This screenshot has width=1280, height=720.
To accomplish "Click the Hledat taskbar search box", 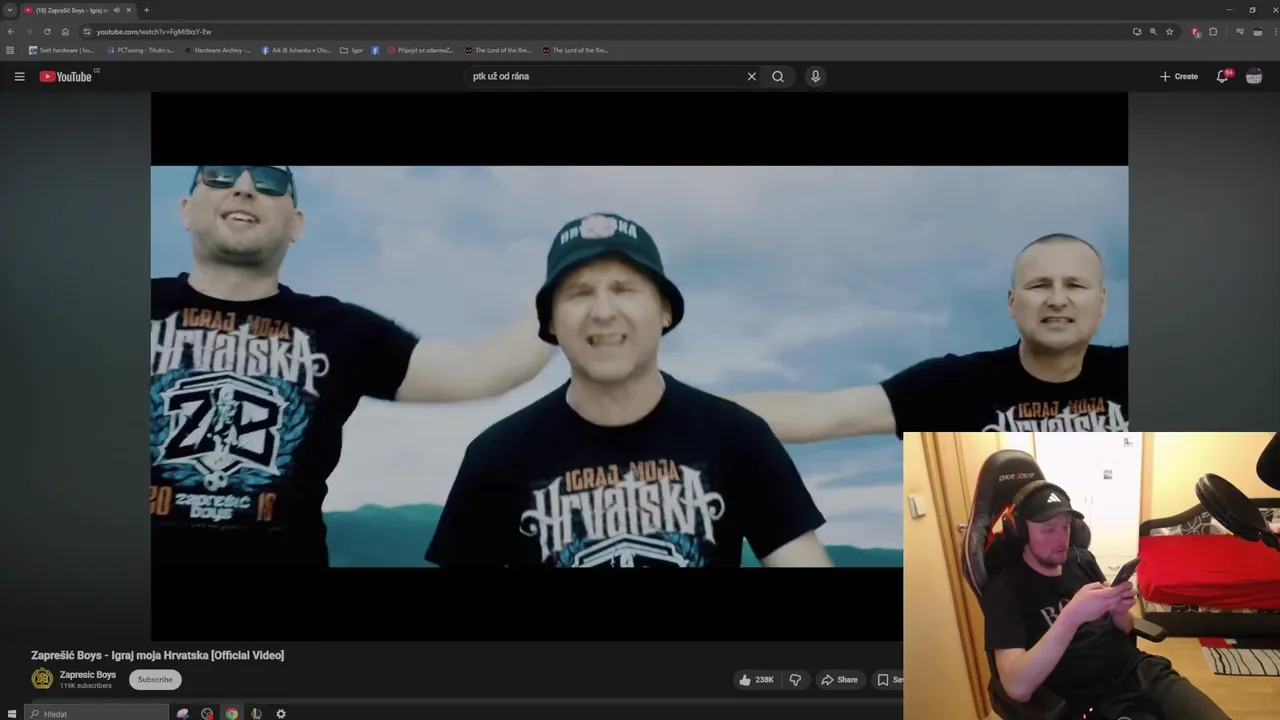I will (x=97, y=714).
